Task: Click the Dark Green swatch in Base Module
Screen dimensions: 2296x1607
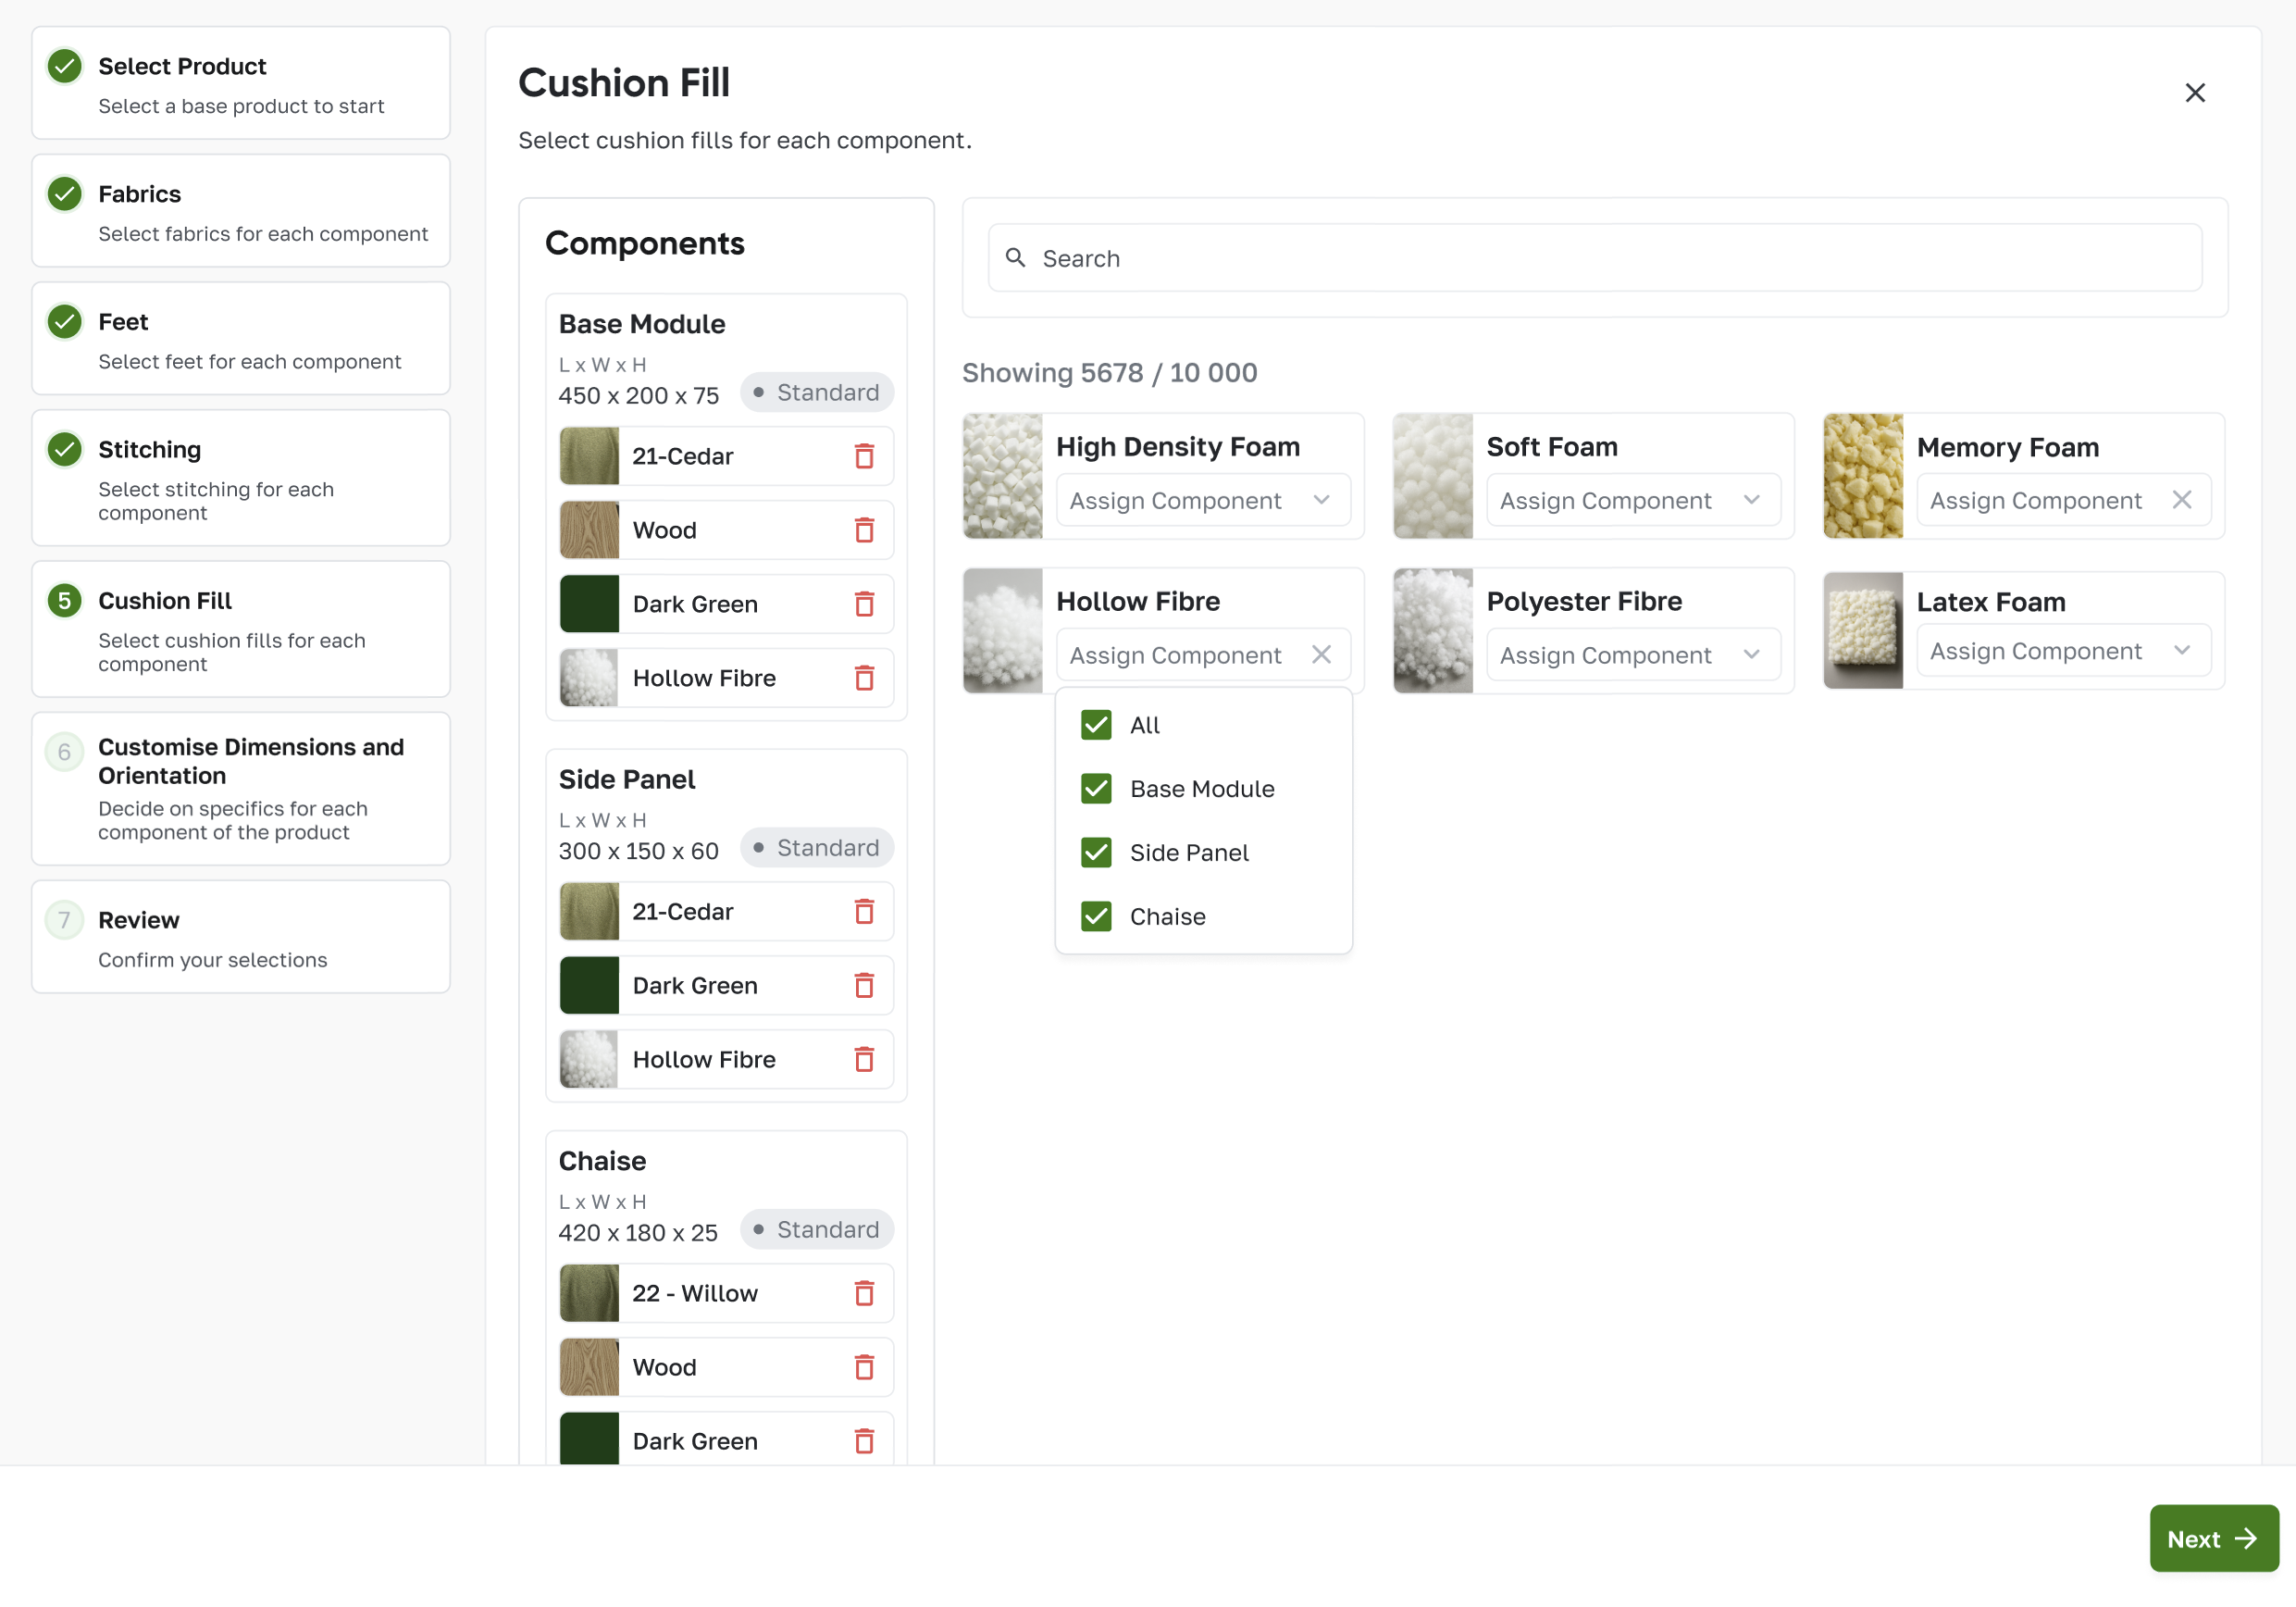Action: click(589, 605)
